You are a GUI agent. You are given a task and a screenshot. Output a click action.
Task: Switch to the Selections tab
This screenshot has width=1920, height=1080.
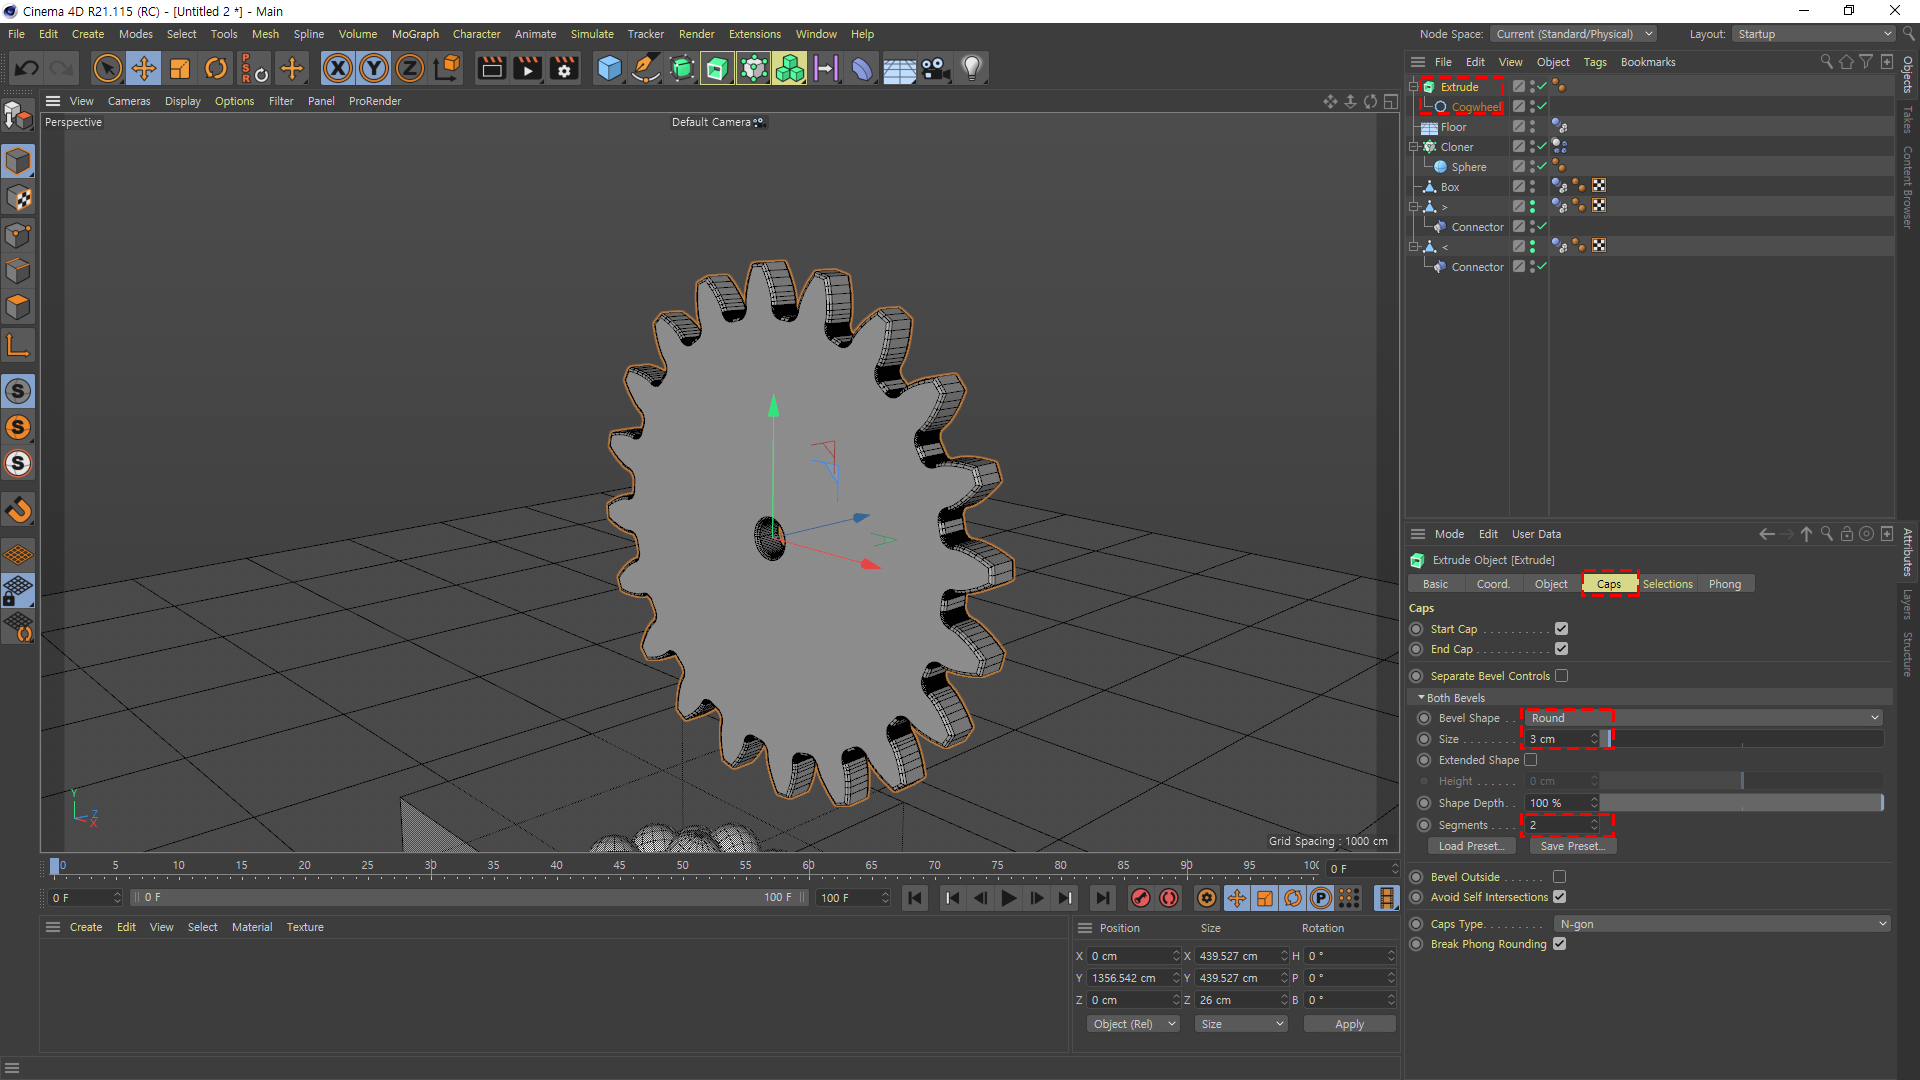click(1667, 584)
